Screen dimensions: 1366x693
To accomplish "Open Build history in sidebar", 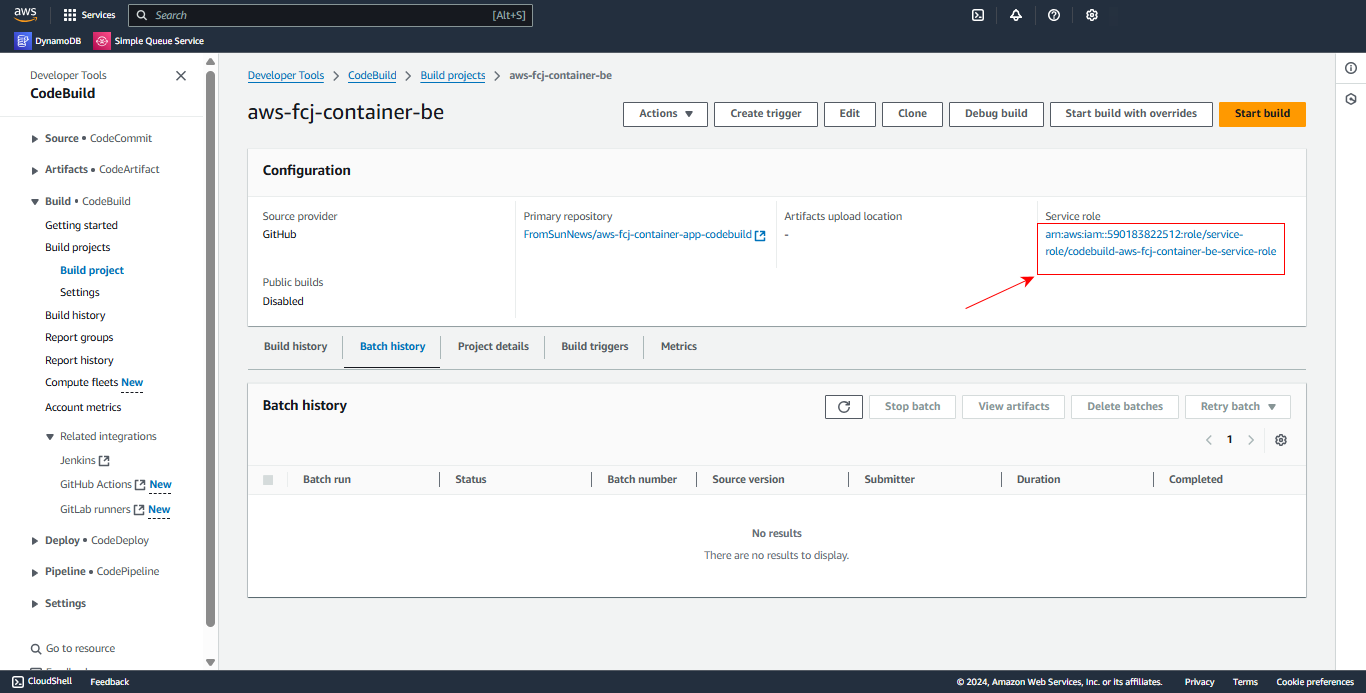I will click(75, 316).
